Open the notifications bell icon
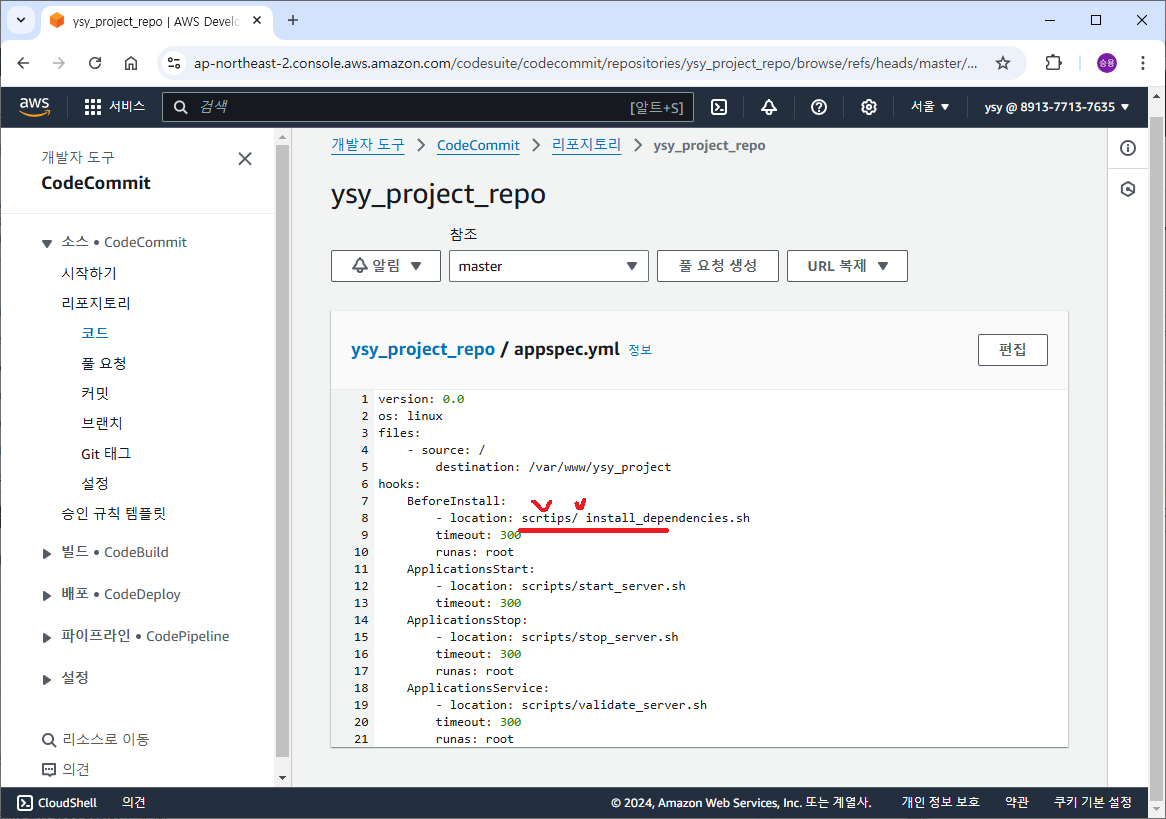 (x=769, y=107)
